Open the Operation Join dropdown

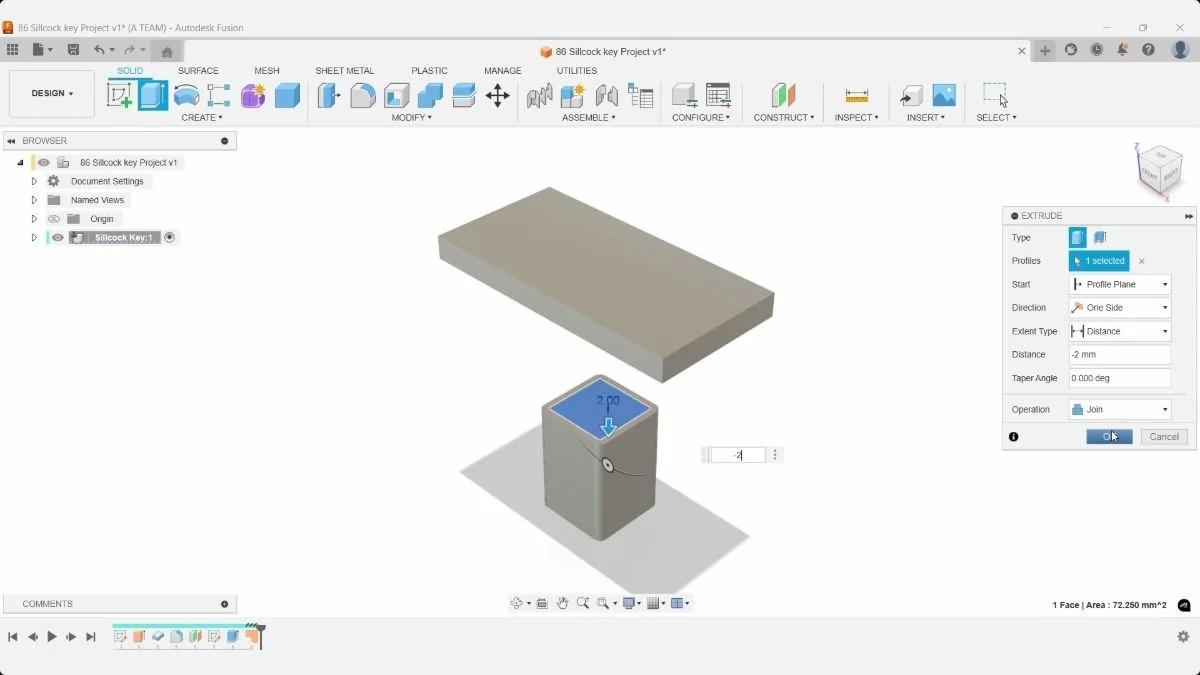coord(1119,409)
